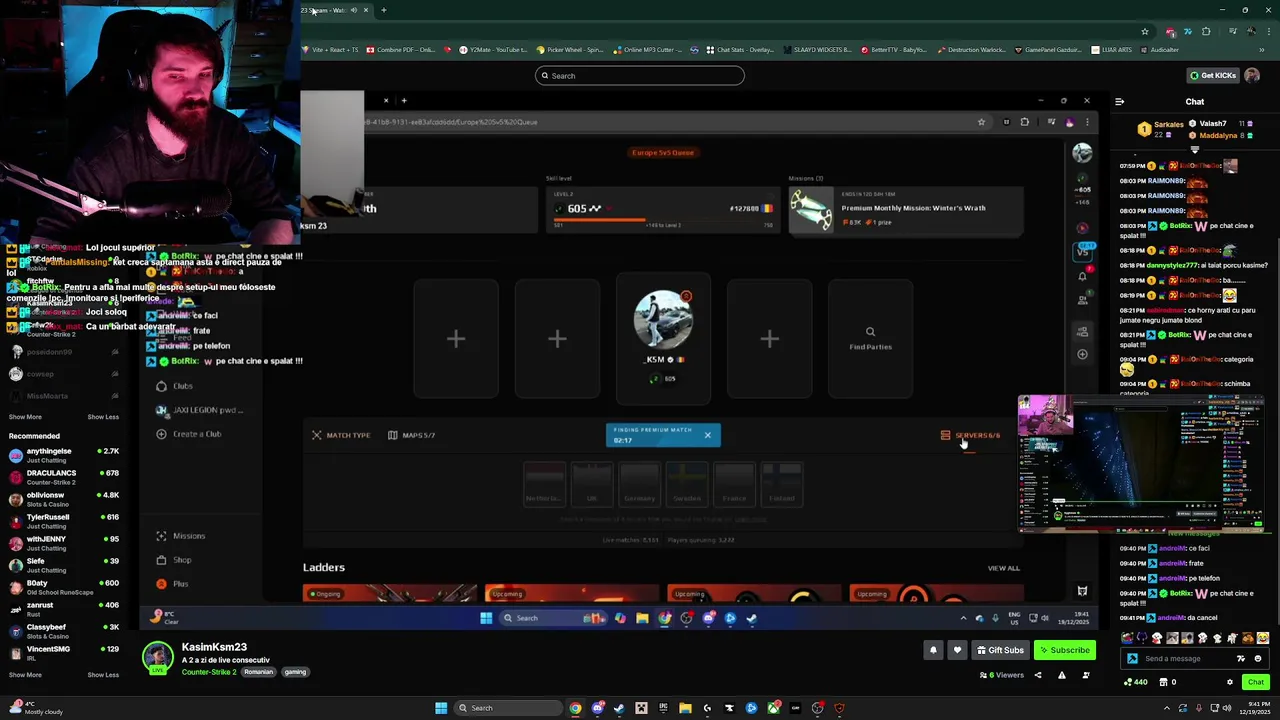
Task: Click Create a Club entry
Action: coord(189,434)
